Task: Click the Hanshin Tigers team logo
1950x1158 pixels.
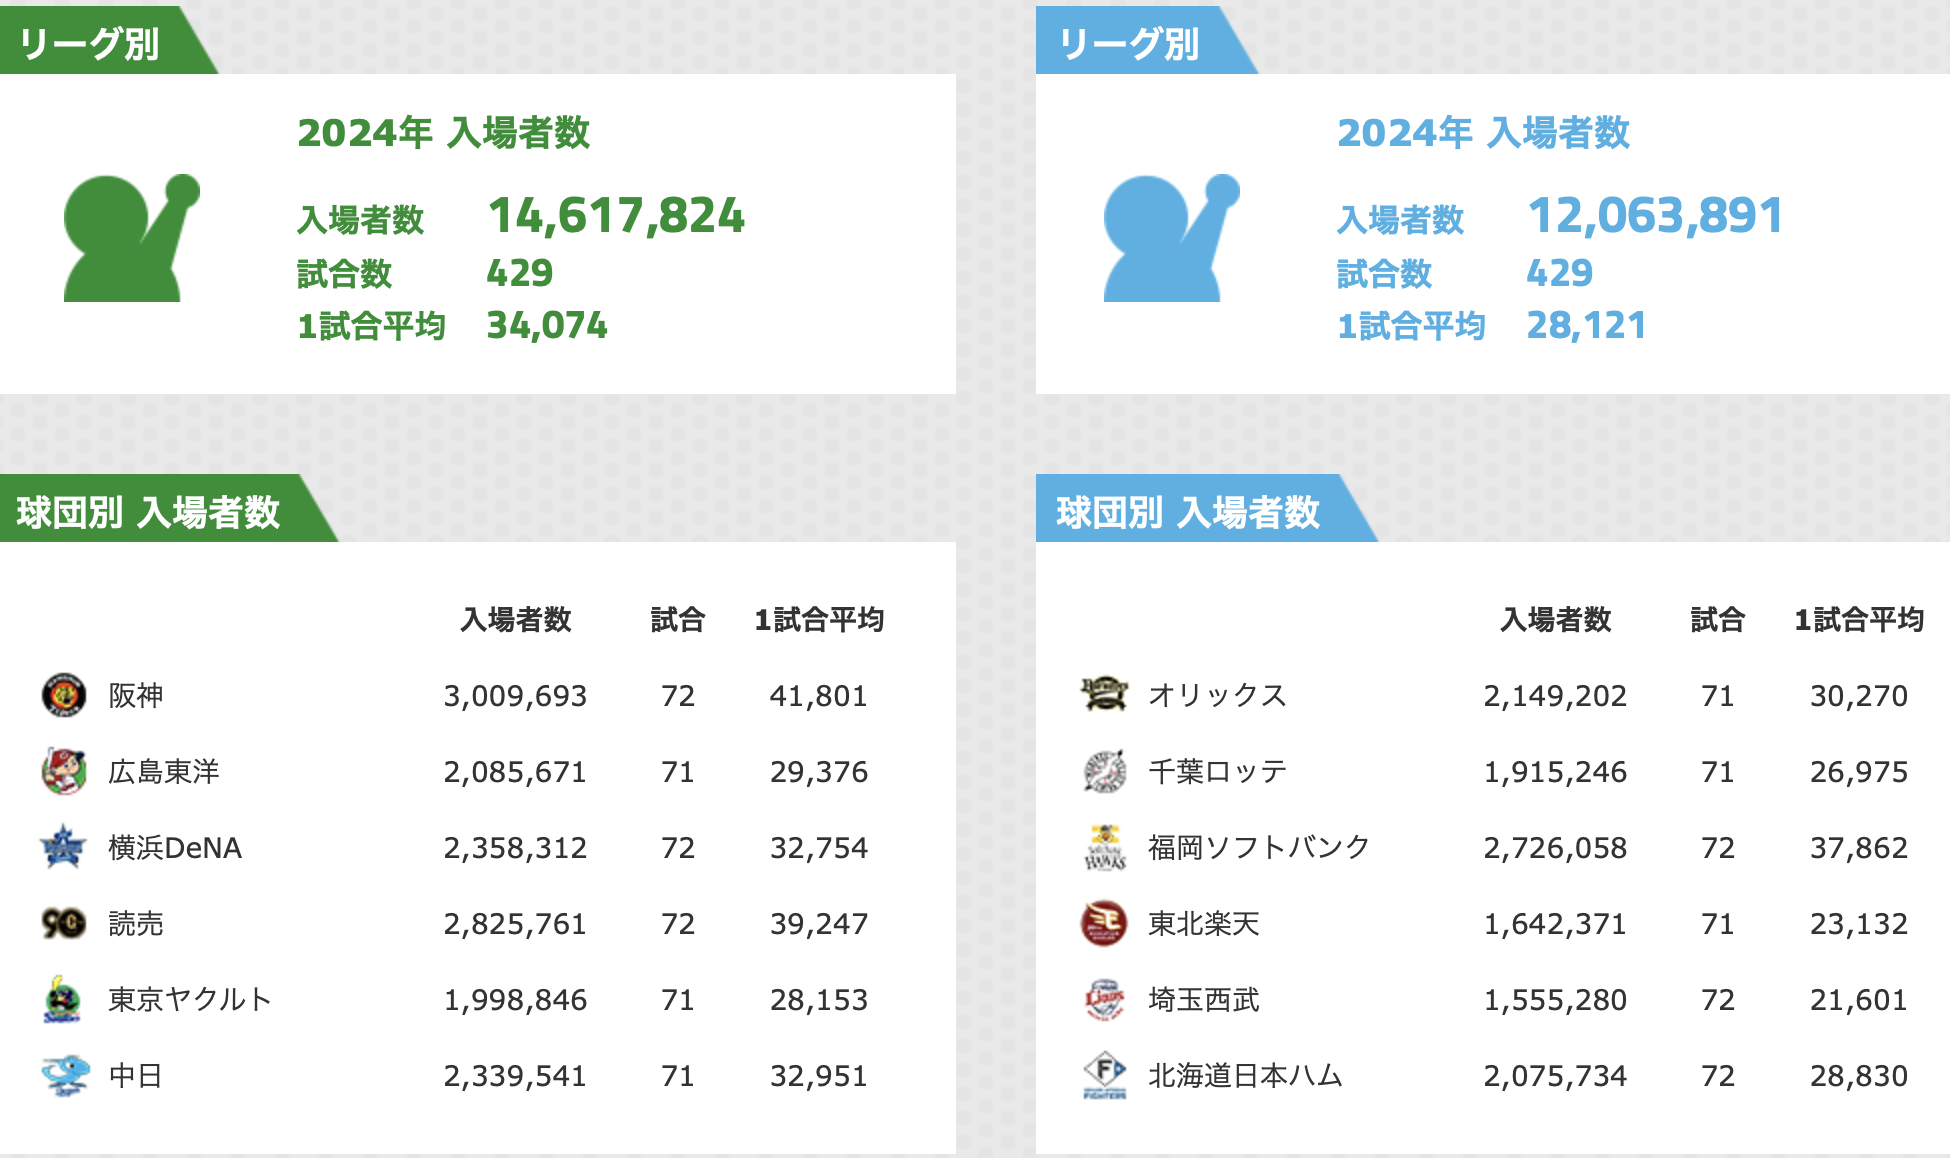Action: (x=64, y=695)
